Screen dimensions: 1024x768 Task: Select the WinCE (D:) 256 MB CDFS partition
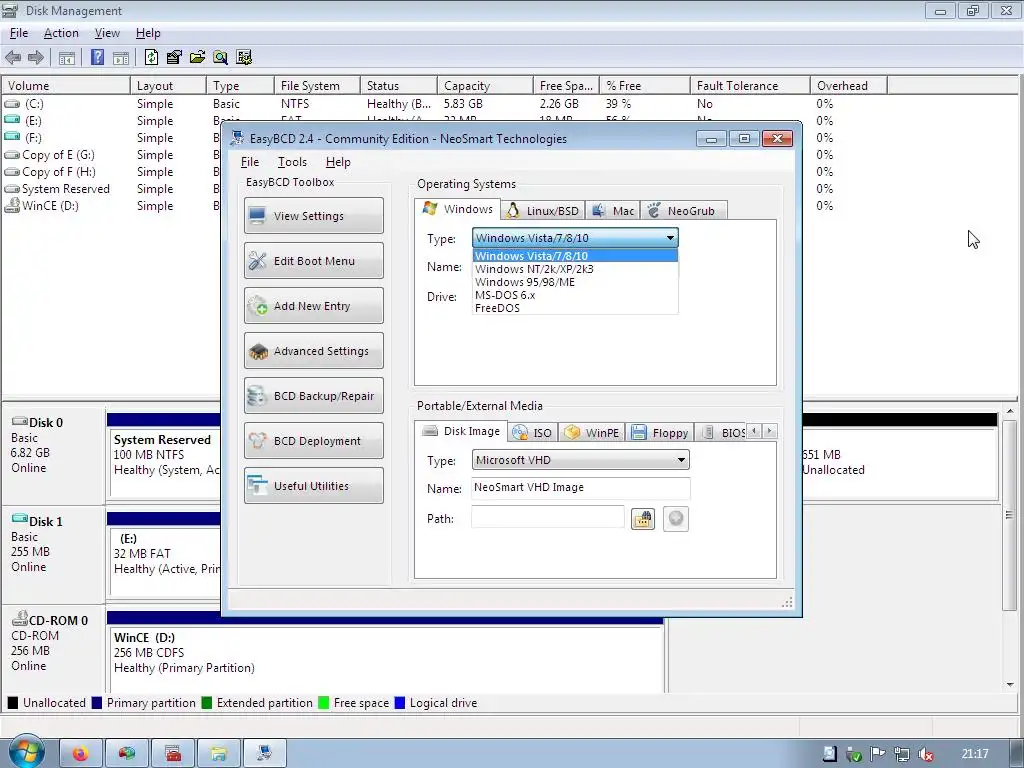(x=387, y=658)
